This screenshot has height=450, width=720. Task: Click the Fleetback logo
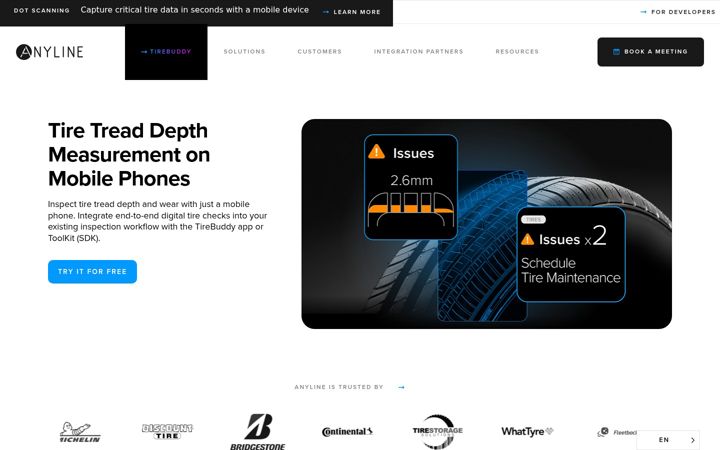(617, 433)
